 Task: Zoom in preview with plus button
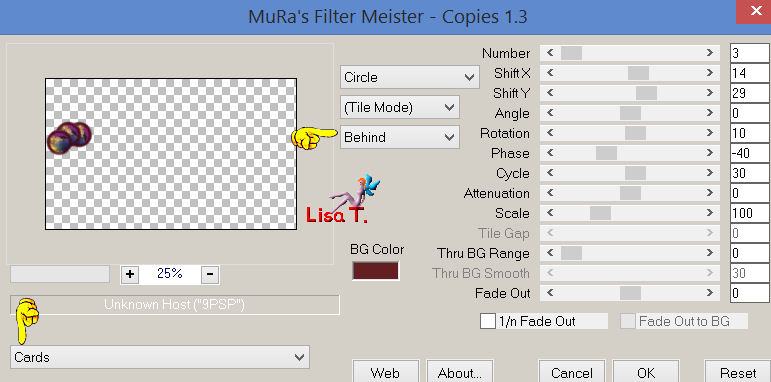[x=130, y=274]
